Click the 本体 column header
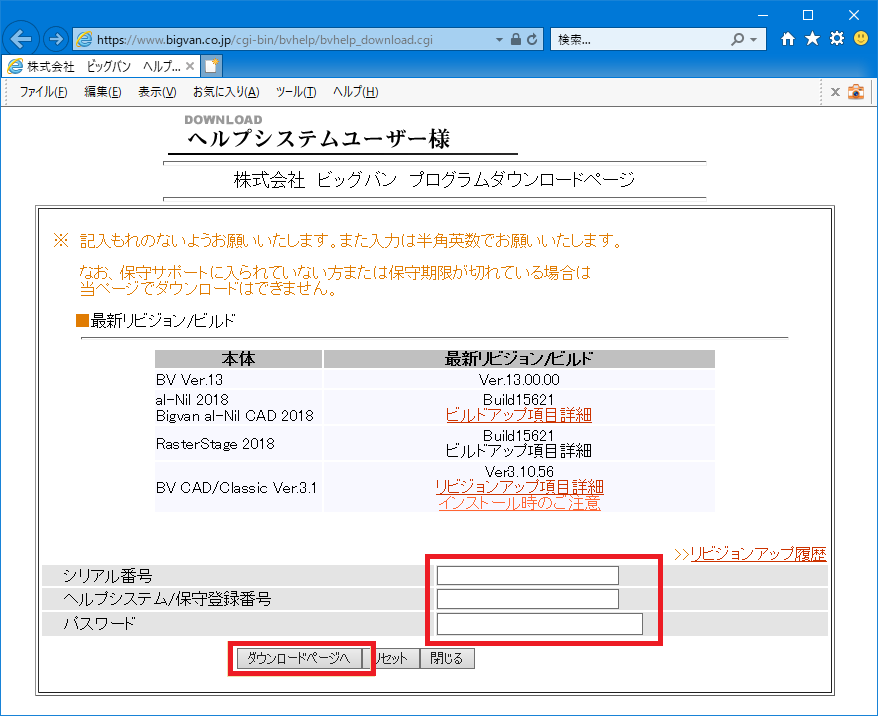Image resolution: width=878 pixels, height=716 pixels. coord(239,359)
